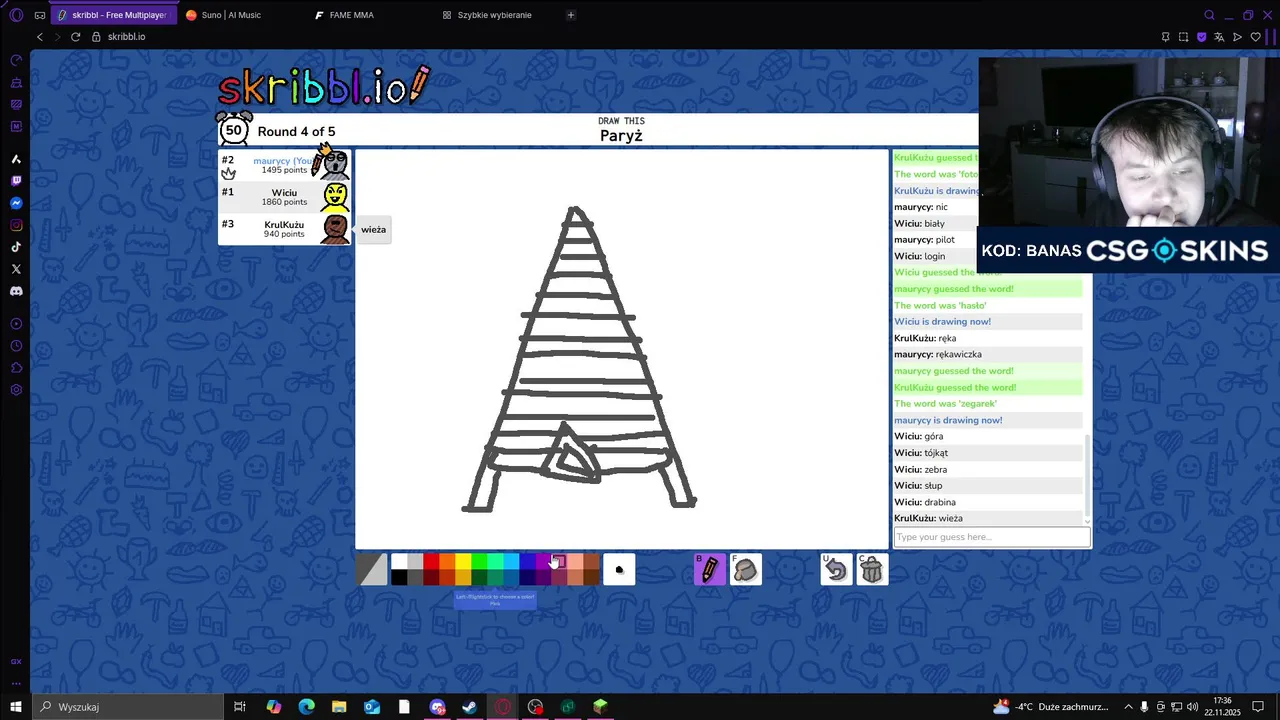Open Instagram in the sidebar
This screenshot has width=1280, height=720.
[16, 225]
